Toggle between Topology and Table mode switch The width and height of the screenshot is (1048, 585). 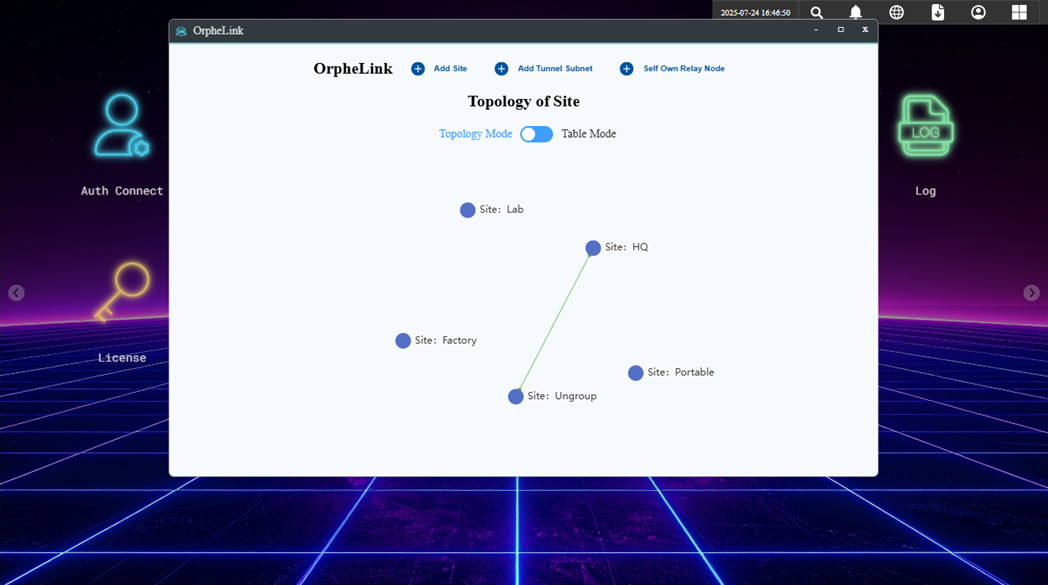point(537,134)
